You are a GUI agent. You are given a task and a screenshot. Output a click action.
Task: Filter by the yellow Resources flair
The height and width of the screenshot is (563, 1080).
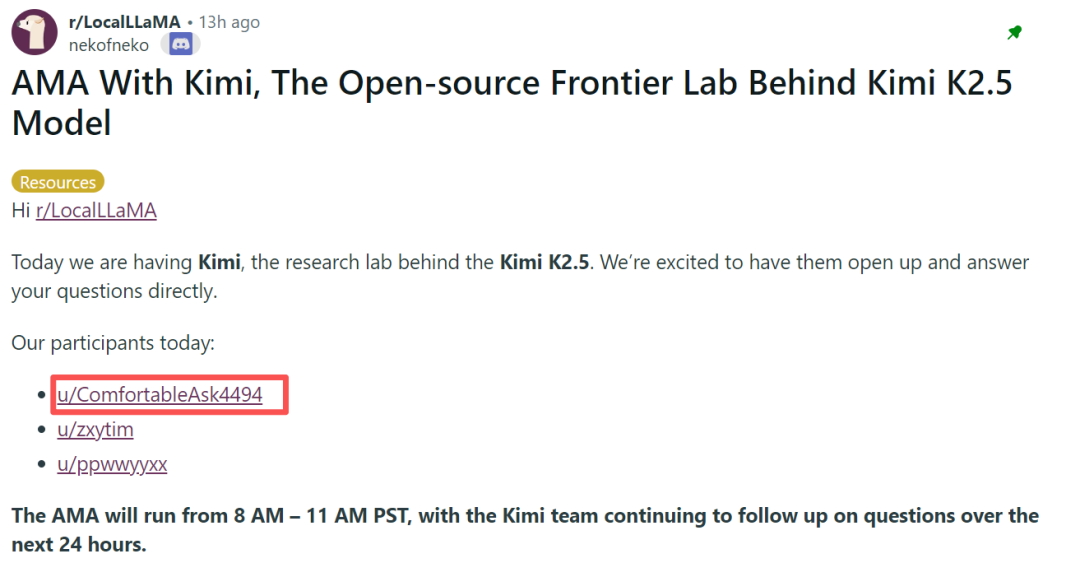coord(58,182)
